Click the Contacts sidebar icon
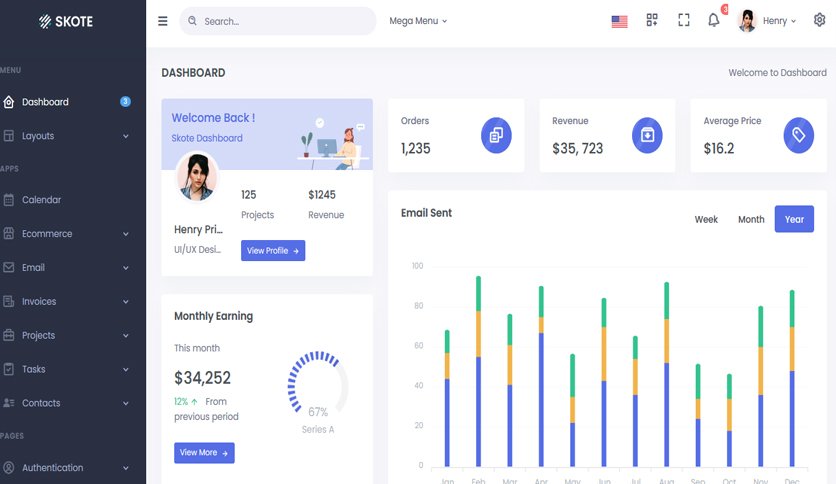836x484 pixels. click(x=9, y=403)
